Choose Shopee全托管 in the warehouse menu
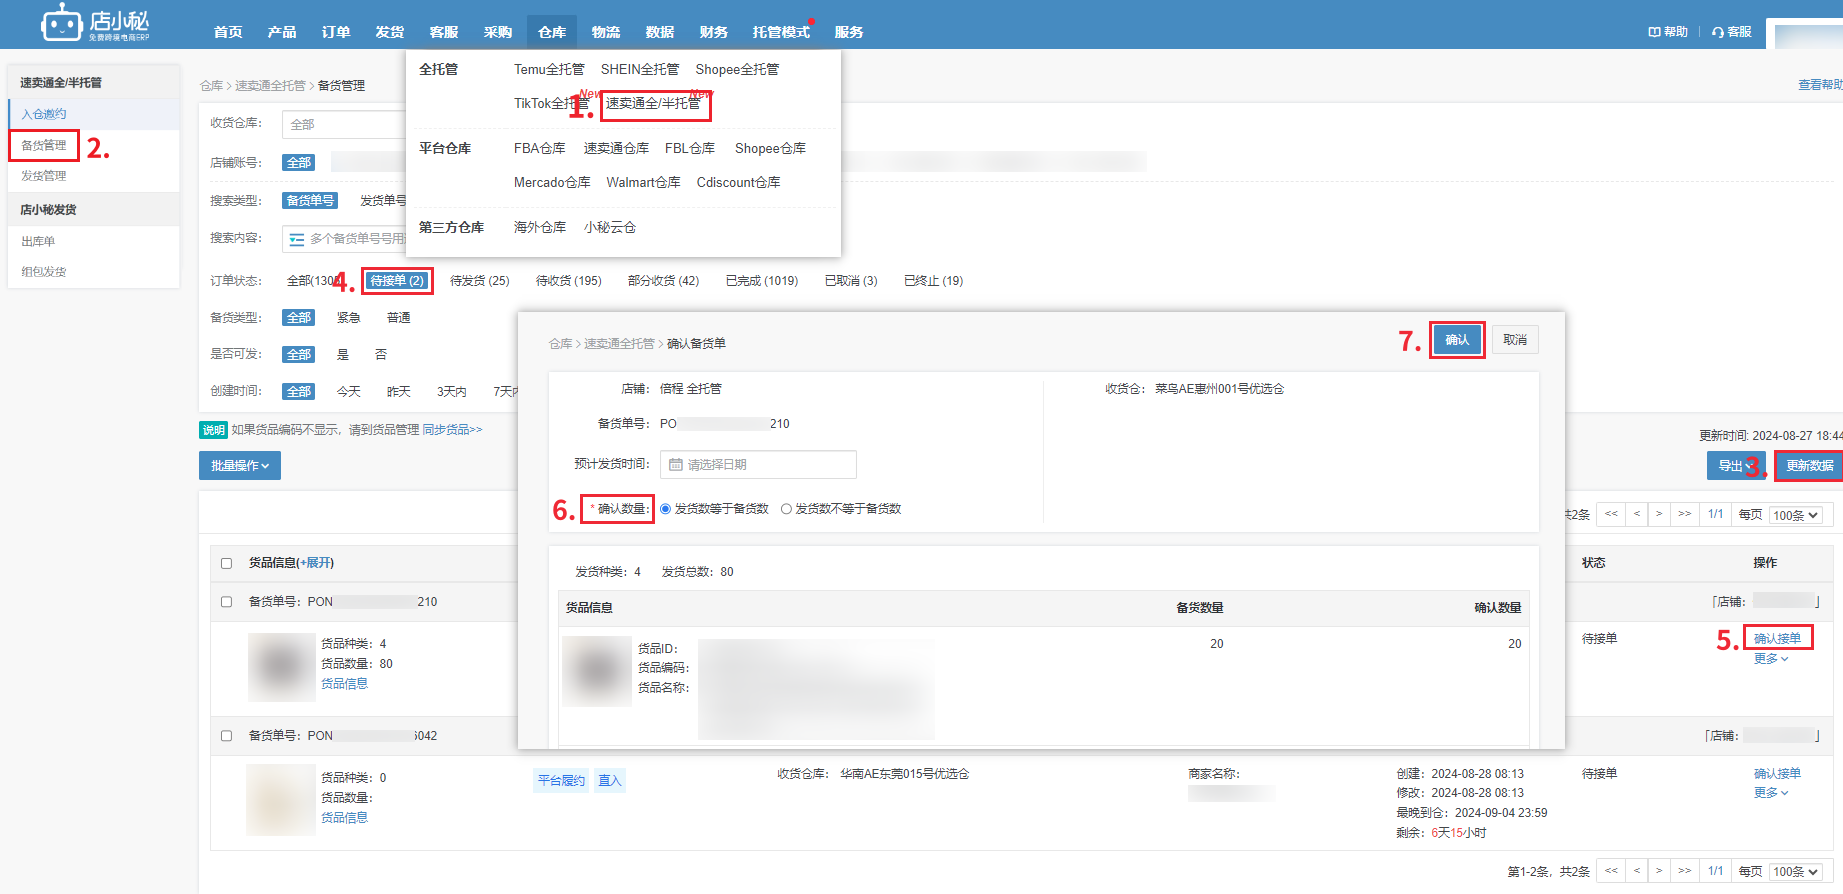The height and width of the screenshot is (894, 1843). (737, 69)
